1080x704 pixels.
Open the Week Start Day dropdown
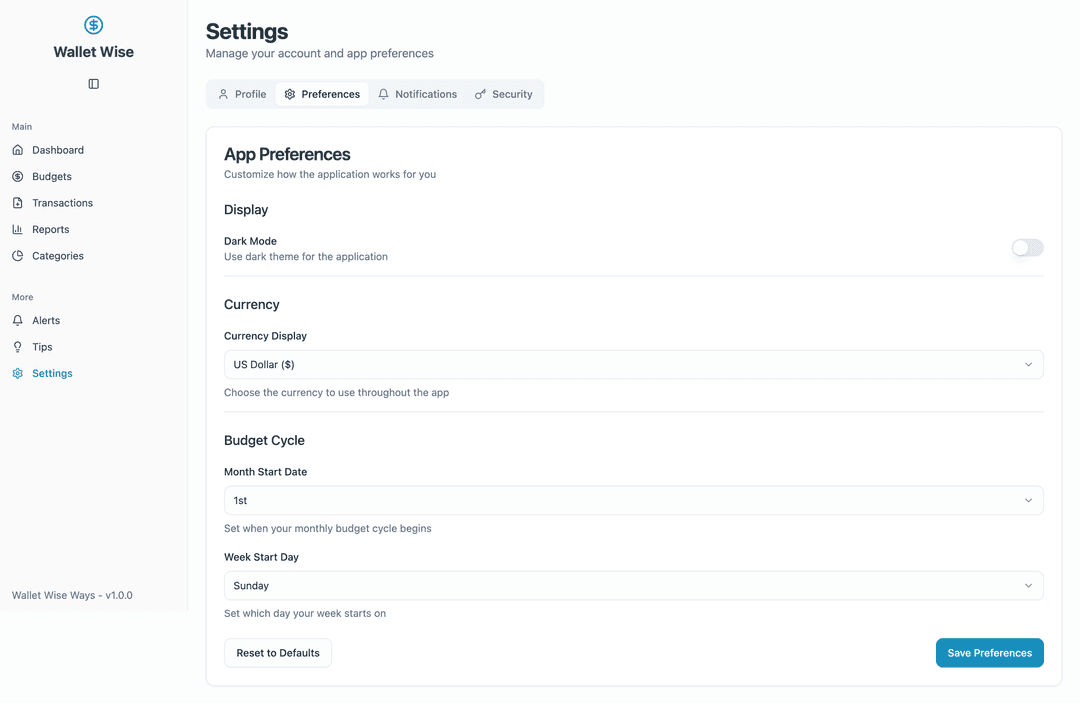(x=634, y=585)
